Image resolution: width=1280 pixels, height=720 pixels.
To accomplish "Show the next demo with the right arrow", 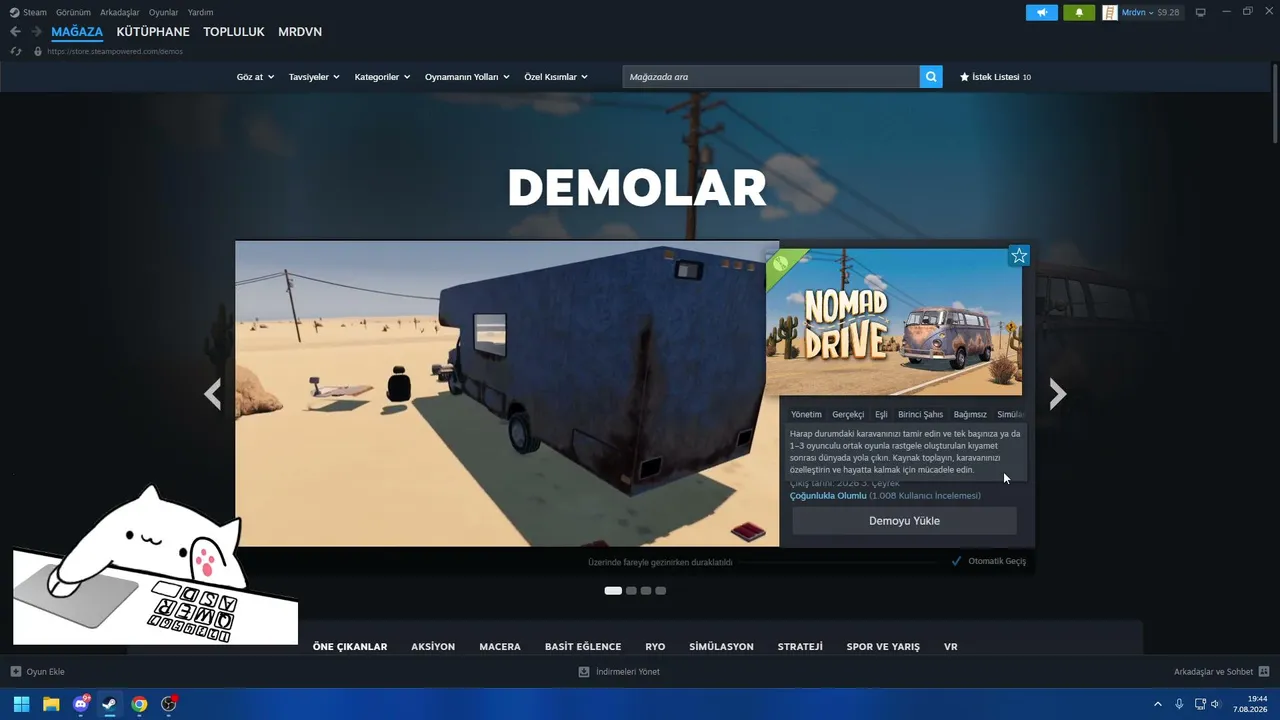I will [1057, 394].
